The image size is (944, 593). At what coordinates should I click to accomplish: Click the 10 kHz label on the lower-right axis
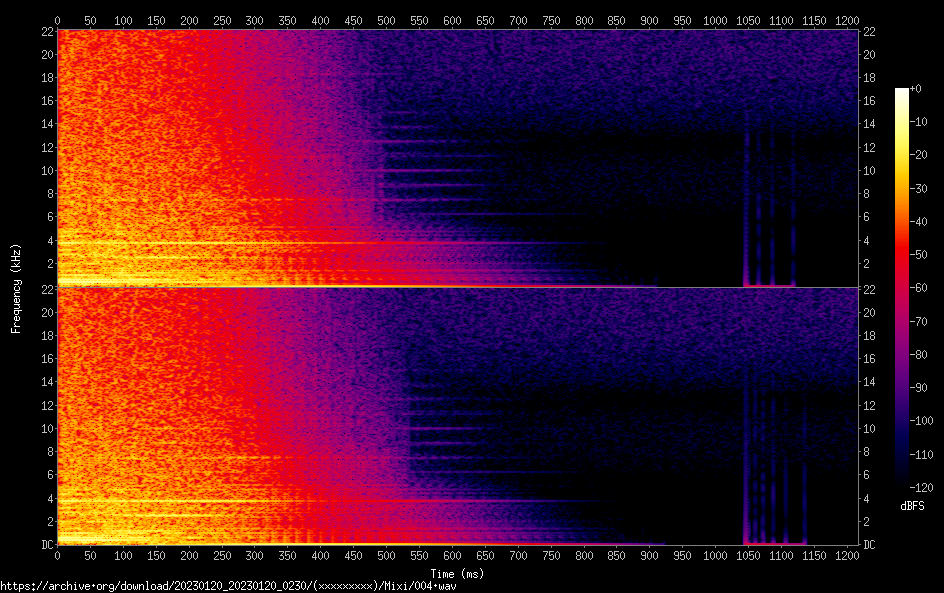[x=870, y=428]
